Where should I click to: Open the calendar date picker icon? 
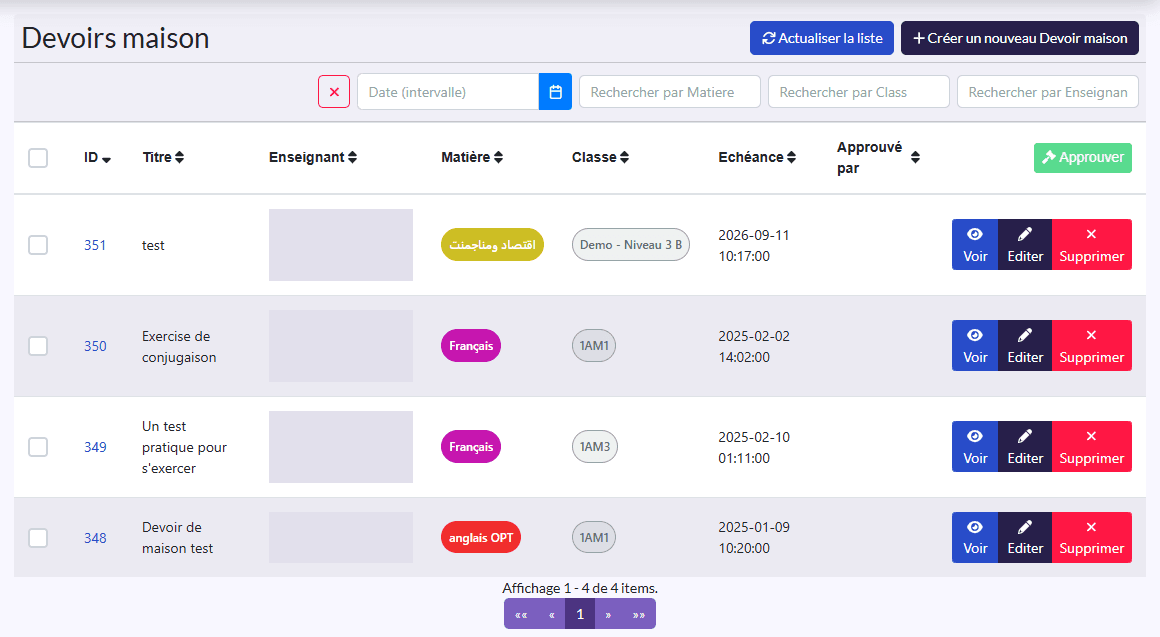(555, 92)
